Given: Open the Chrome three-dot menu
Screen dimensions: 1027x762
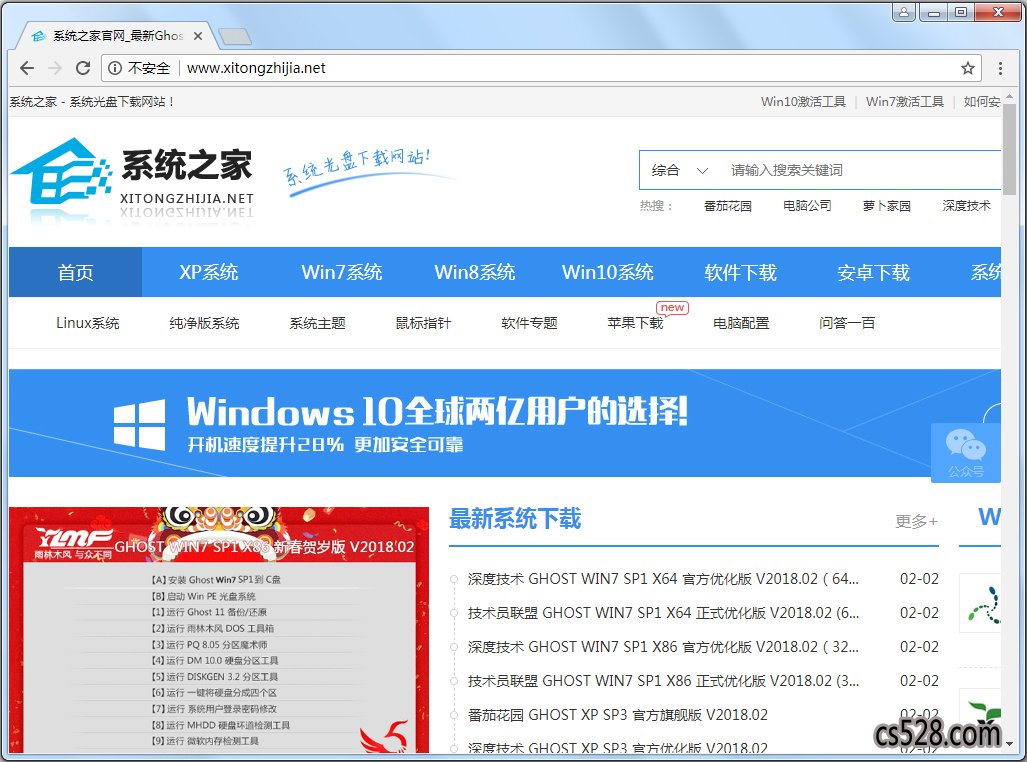Looking at the screenshot, I should pyautogui.click(x=1000, y=68).
